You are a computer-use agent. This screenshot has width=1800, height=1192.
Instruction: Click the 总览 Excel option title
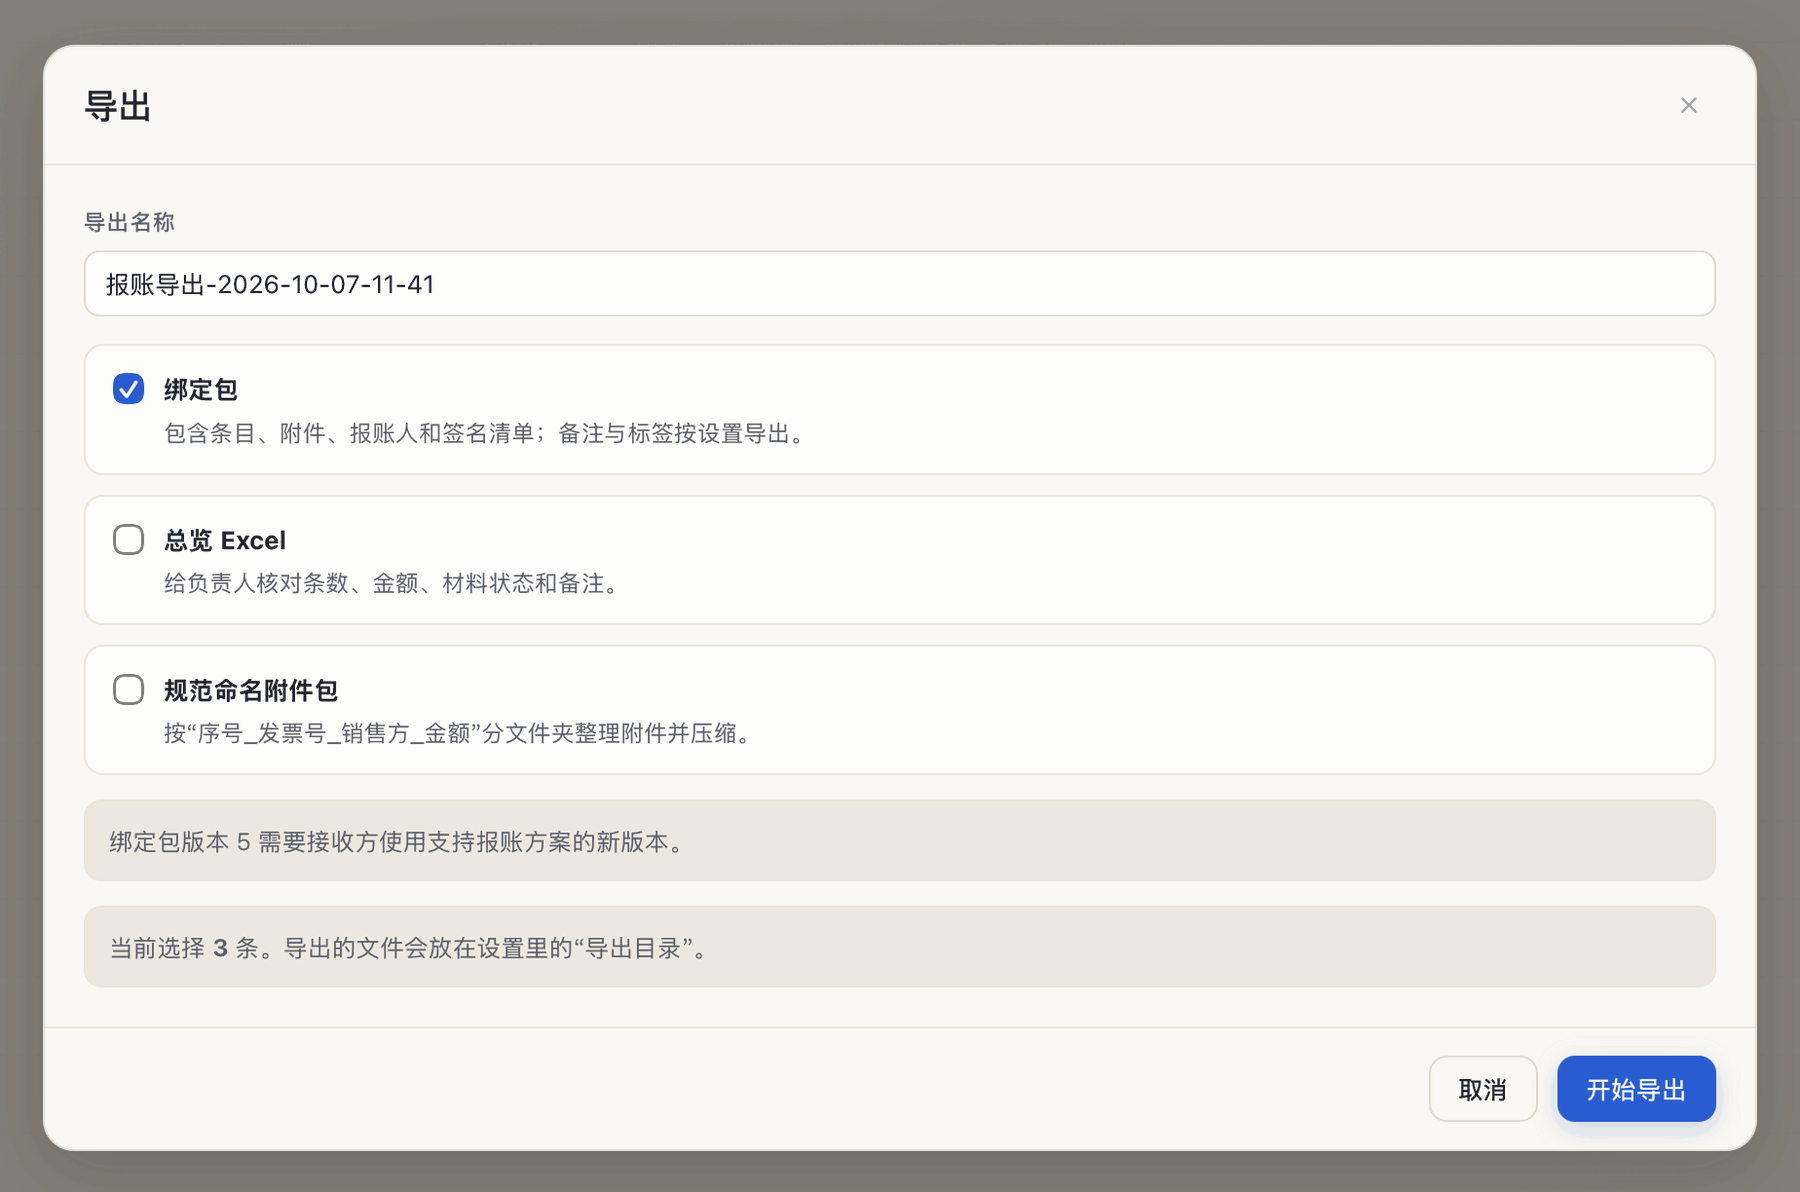pos(225,541)
